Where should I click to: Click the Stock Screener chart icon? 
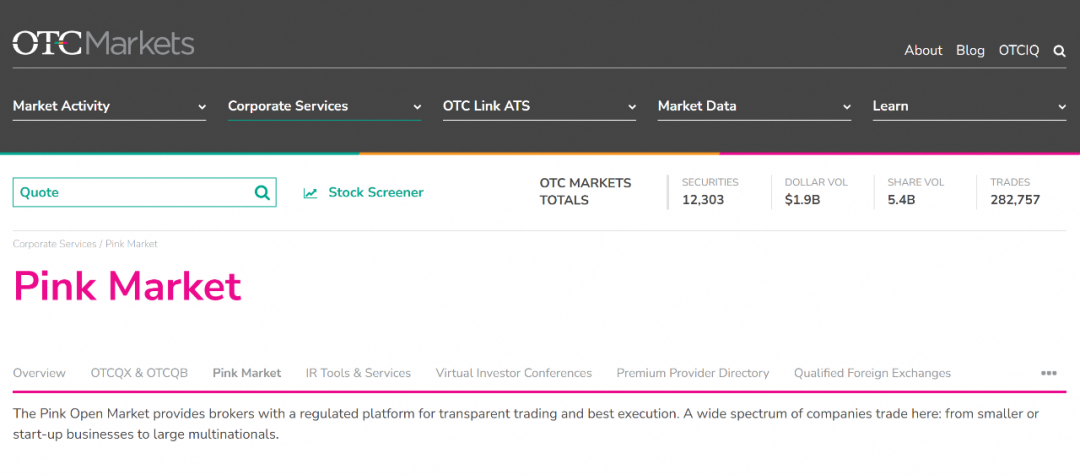tap(311, 193)
